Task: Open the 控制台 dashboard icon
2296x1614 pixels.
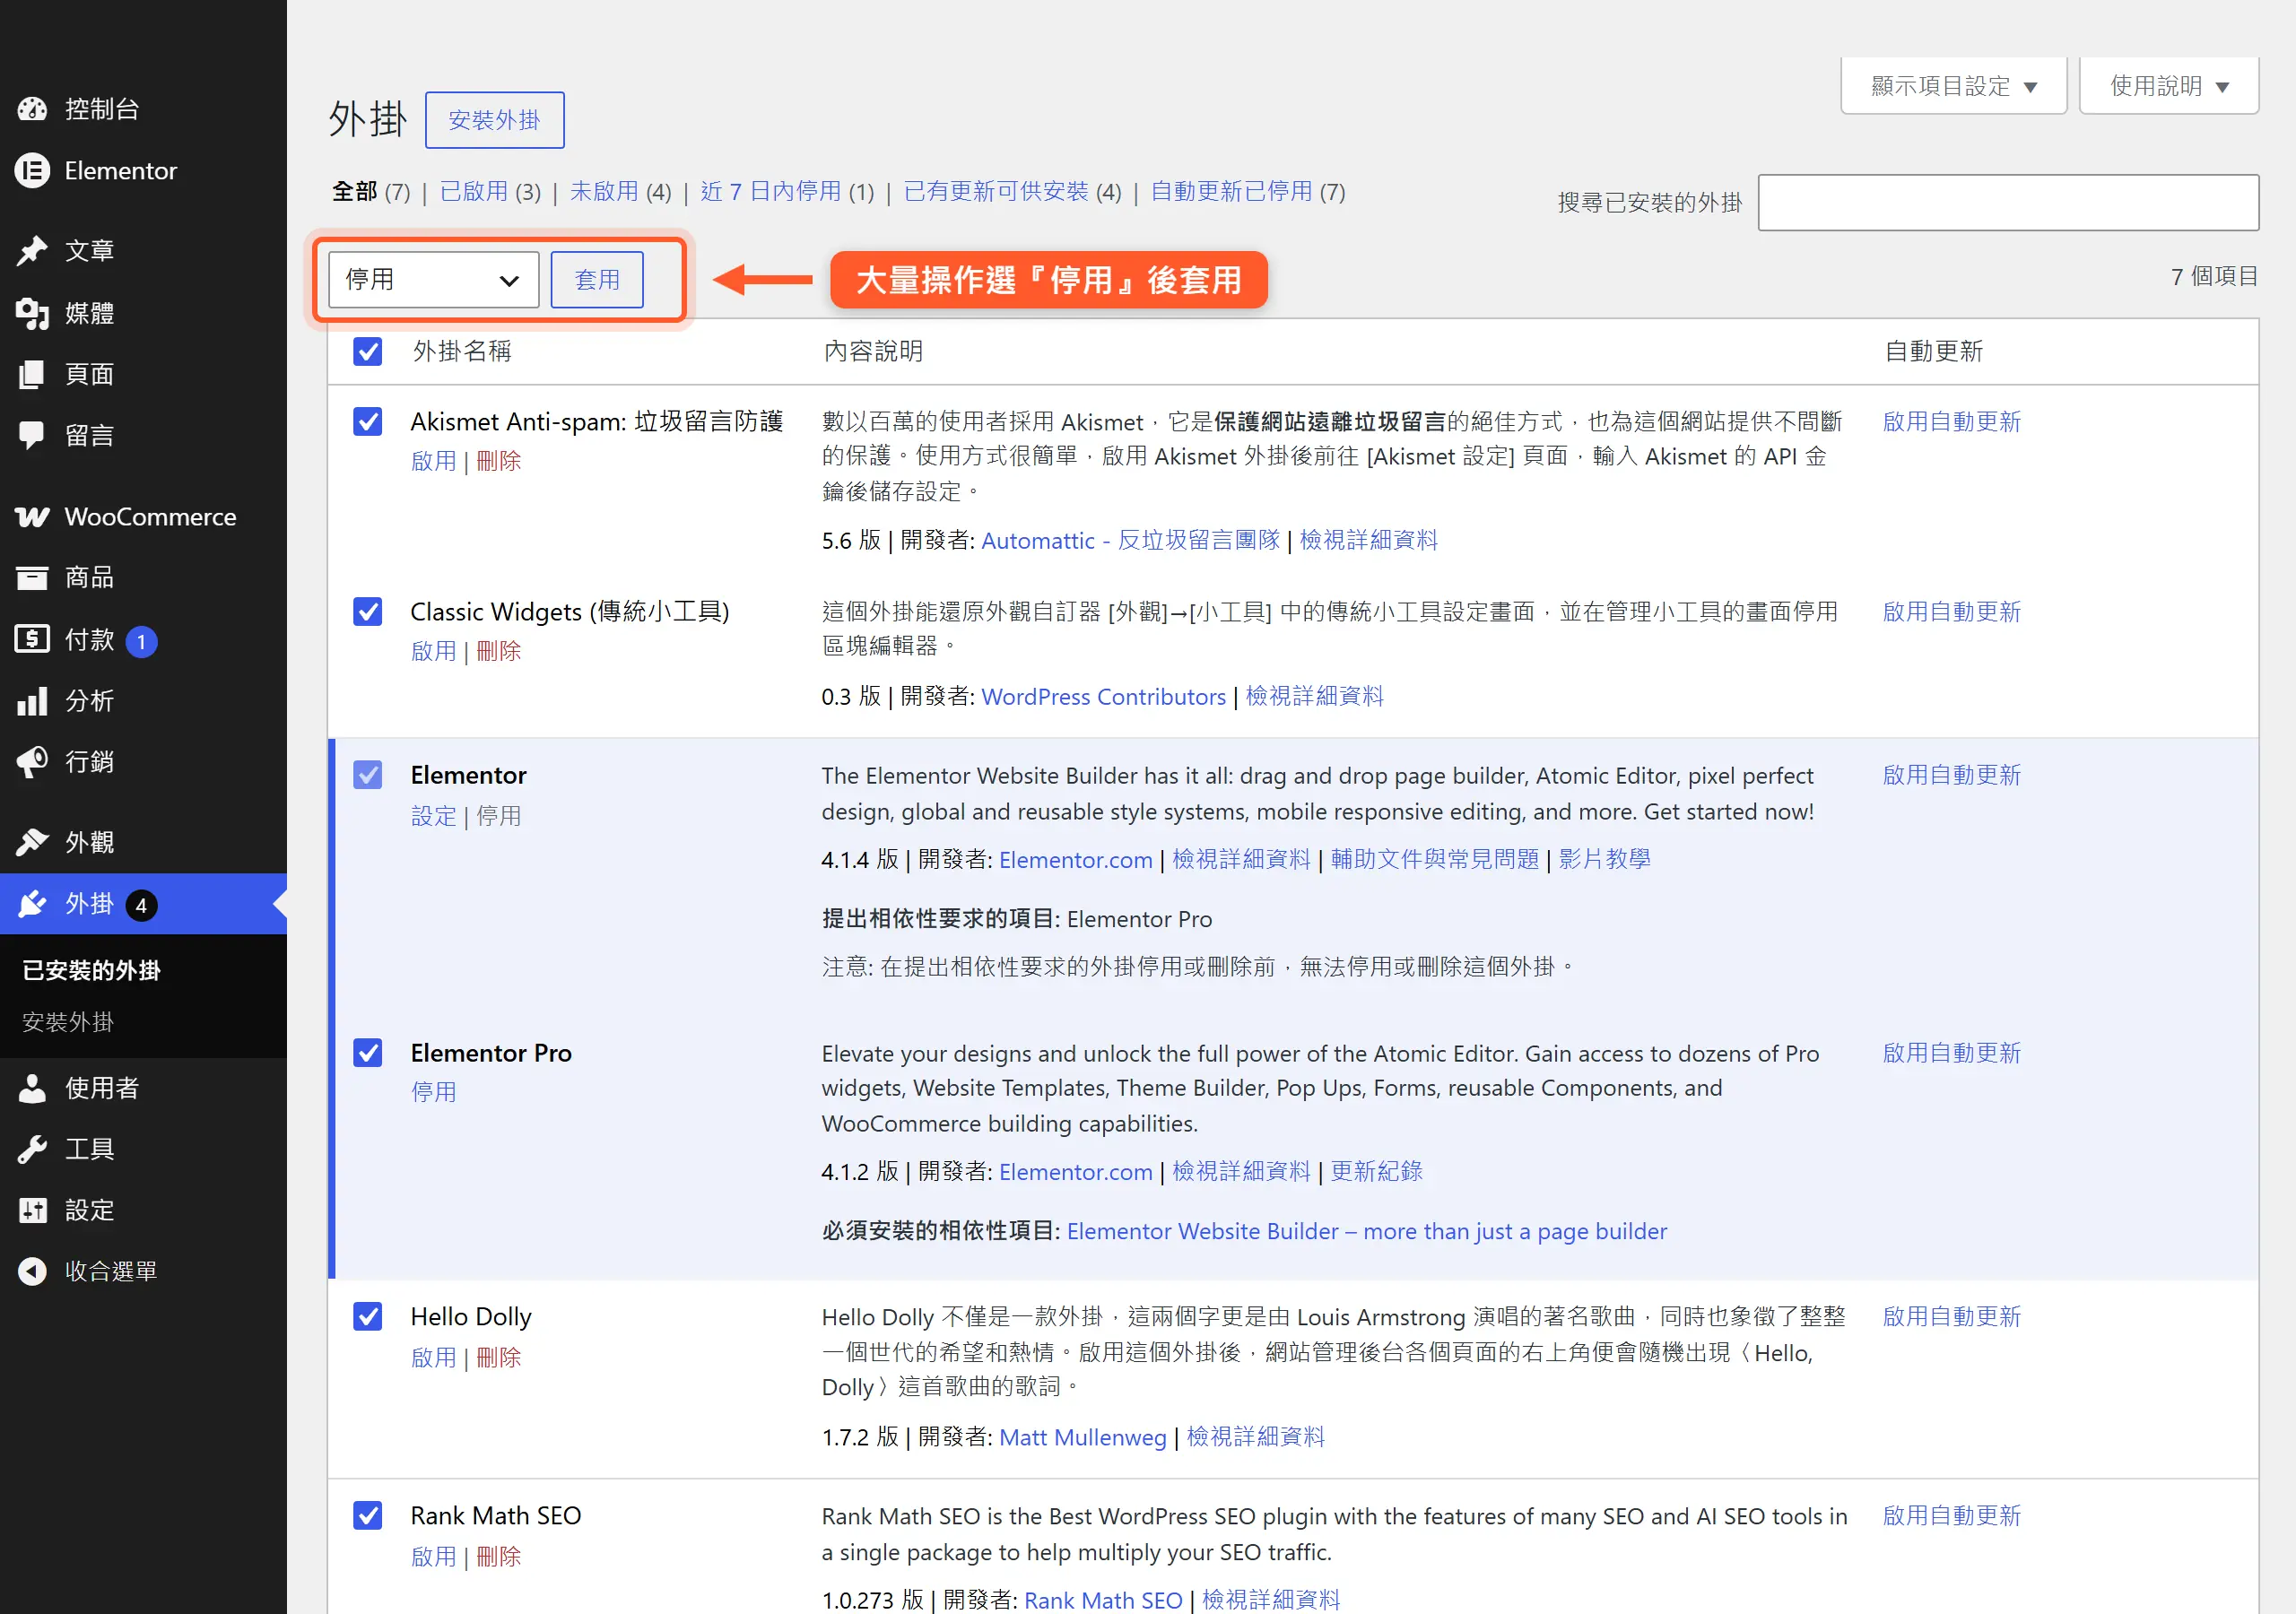Action: [32, 109]
